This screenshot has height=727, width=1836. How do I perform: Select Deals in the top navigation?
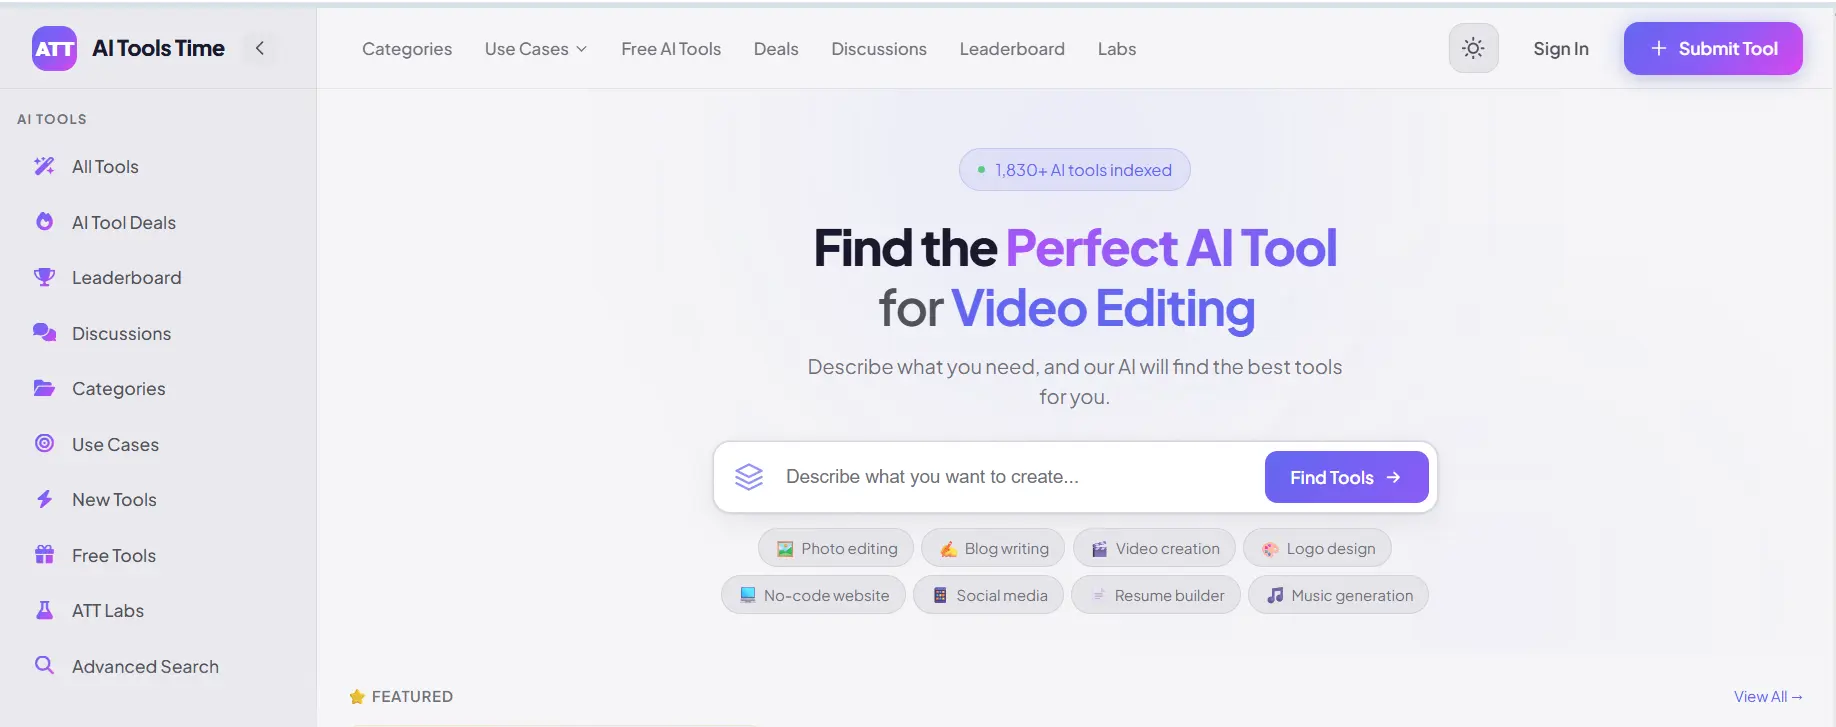776,49
